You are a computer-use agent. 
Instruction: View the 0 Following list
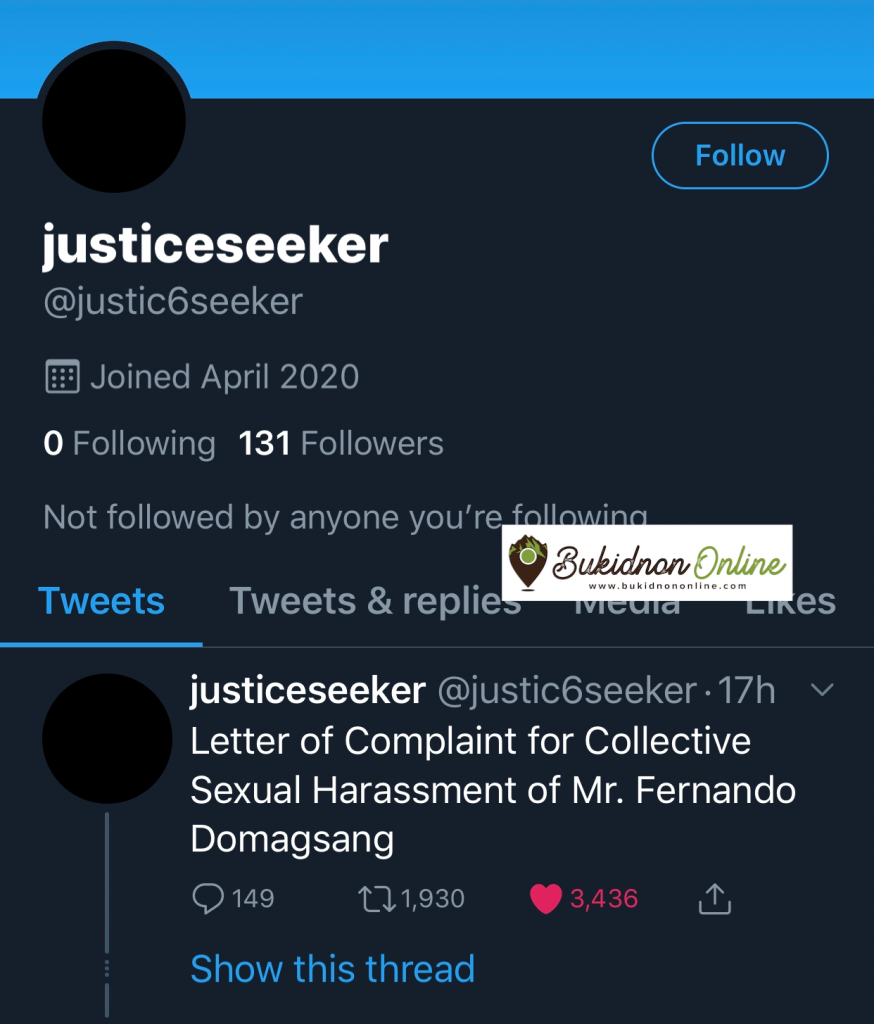tap(129, 443)
